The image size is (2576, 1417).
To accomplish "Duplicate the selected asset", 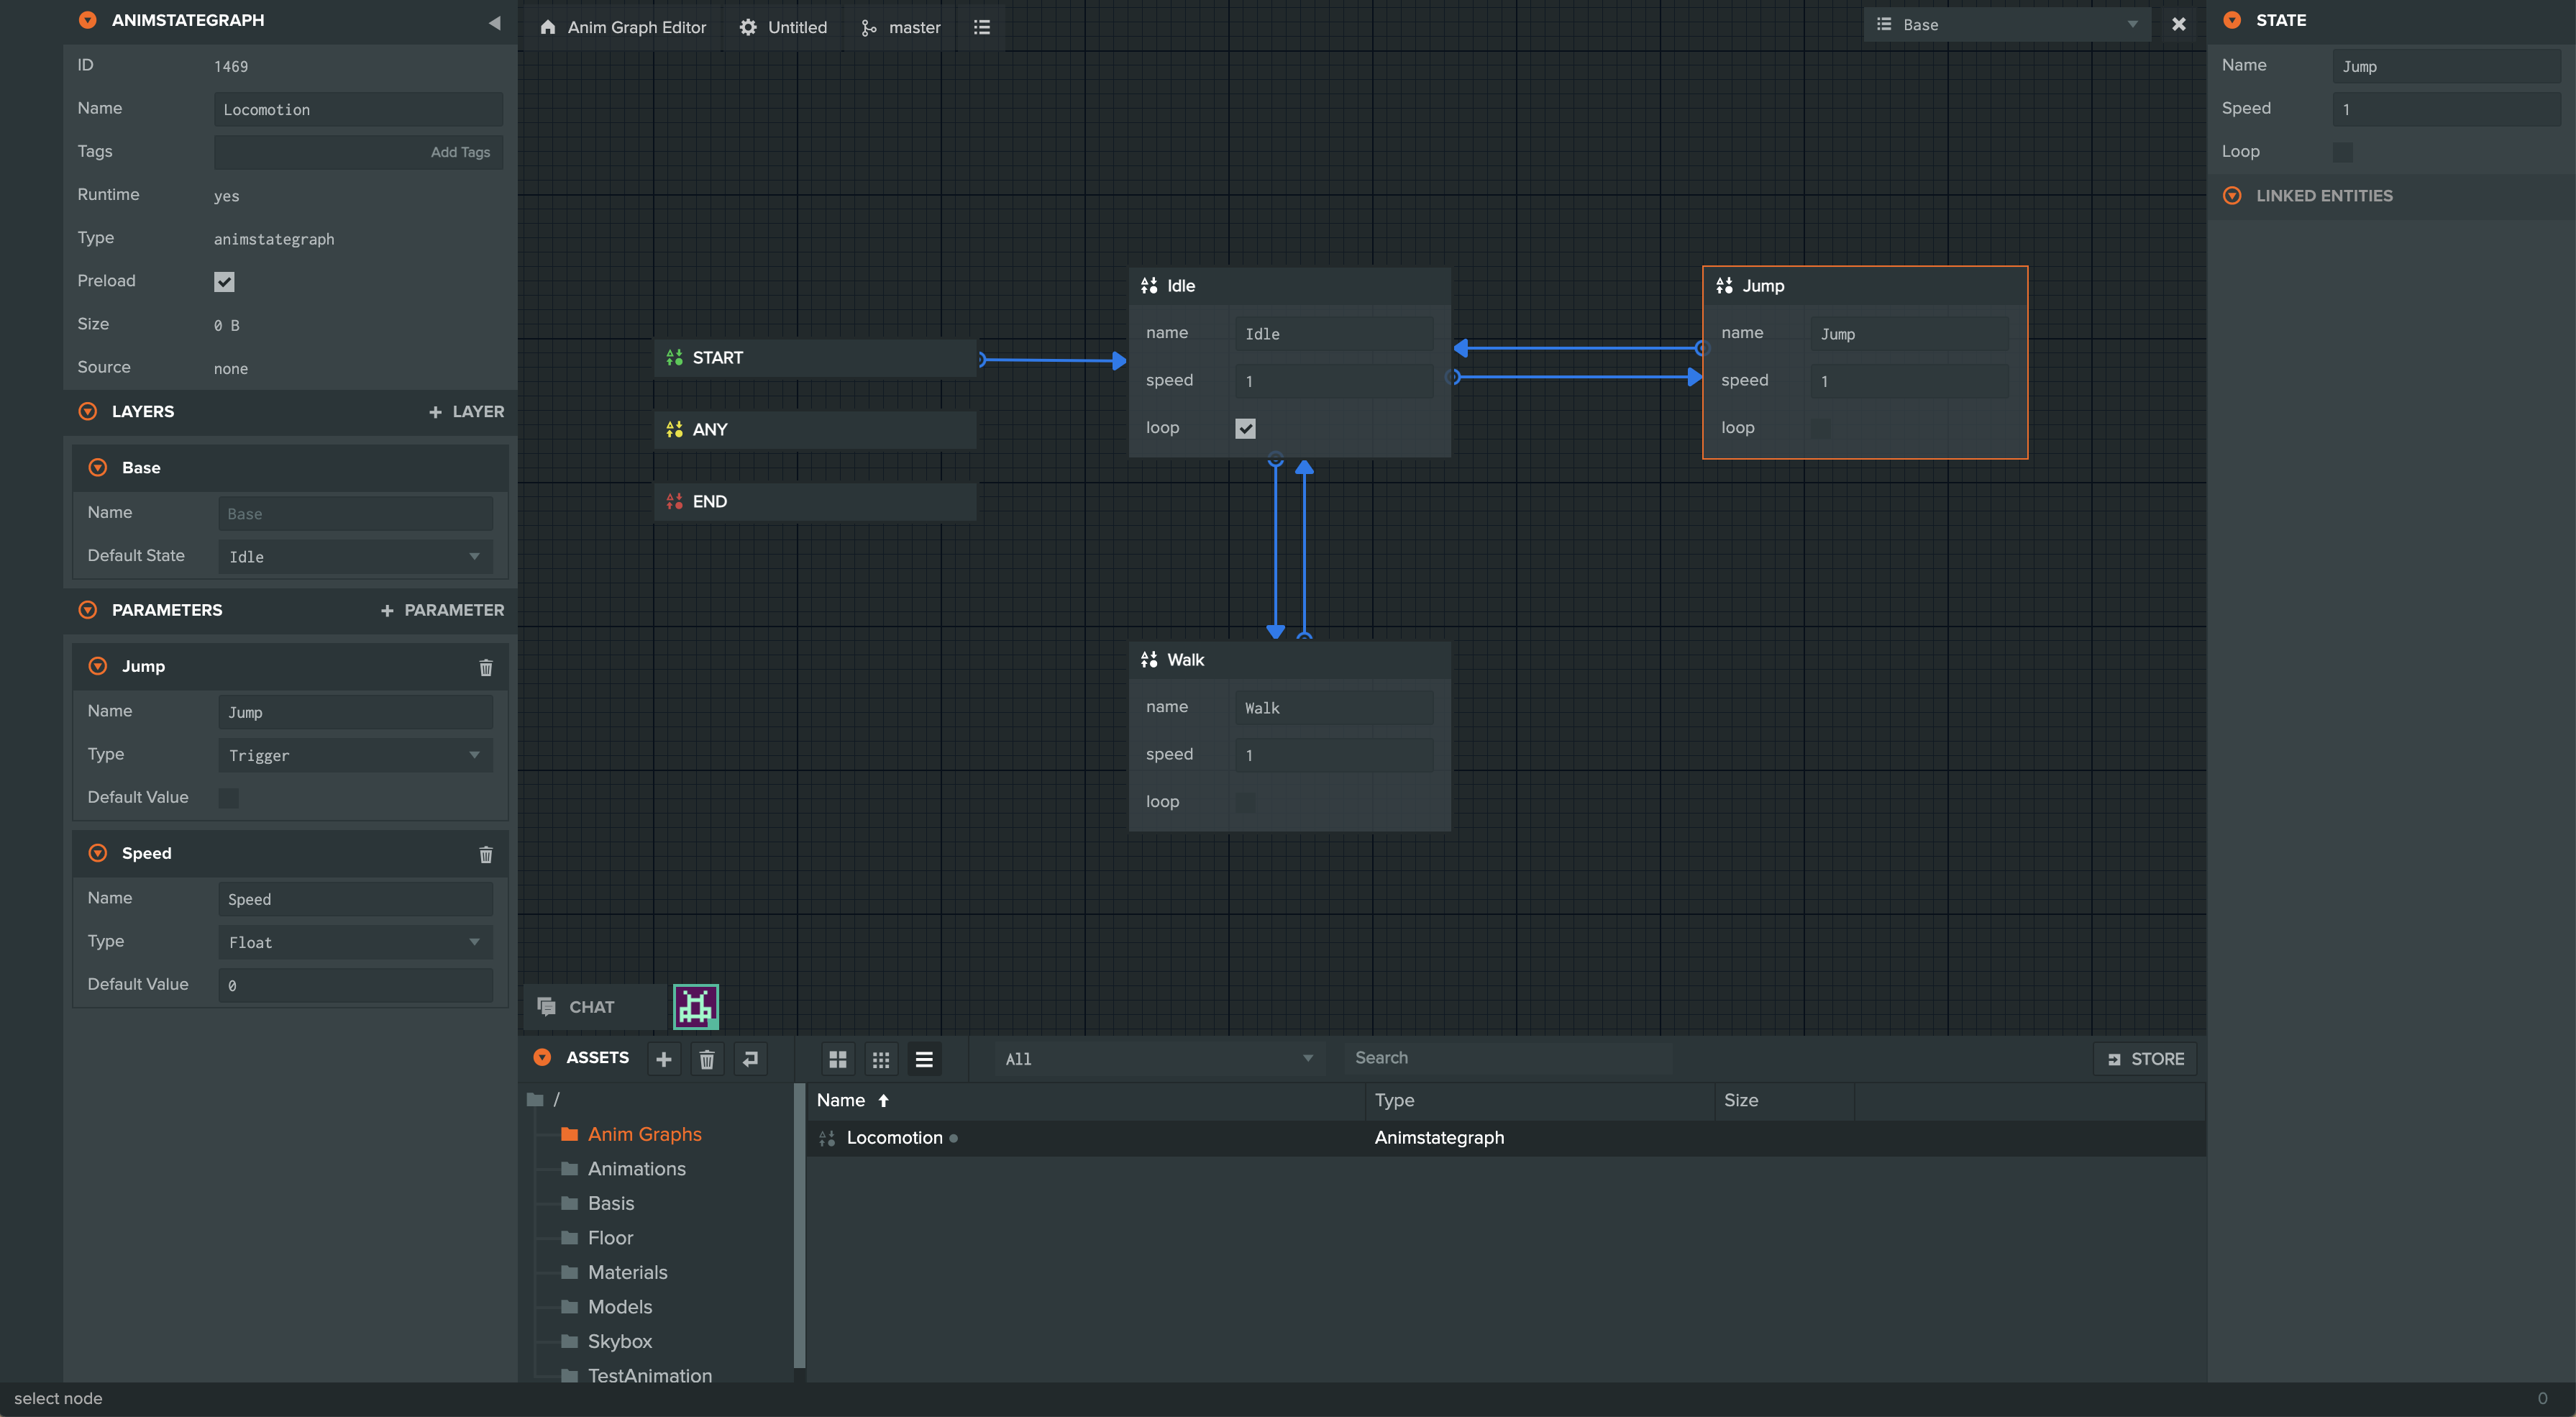I will point(750,1058).
